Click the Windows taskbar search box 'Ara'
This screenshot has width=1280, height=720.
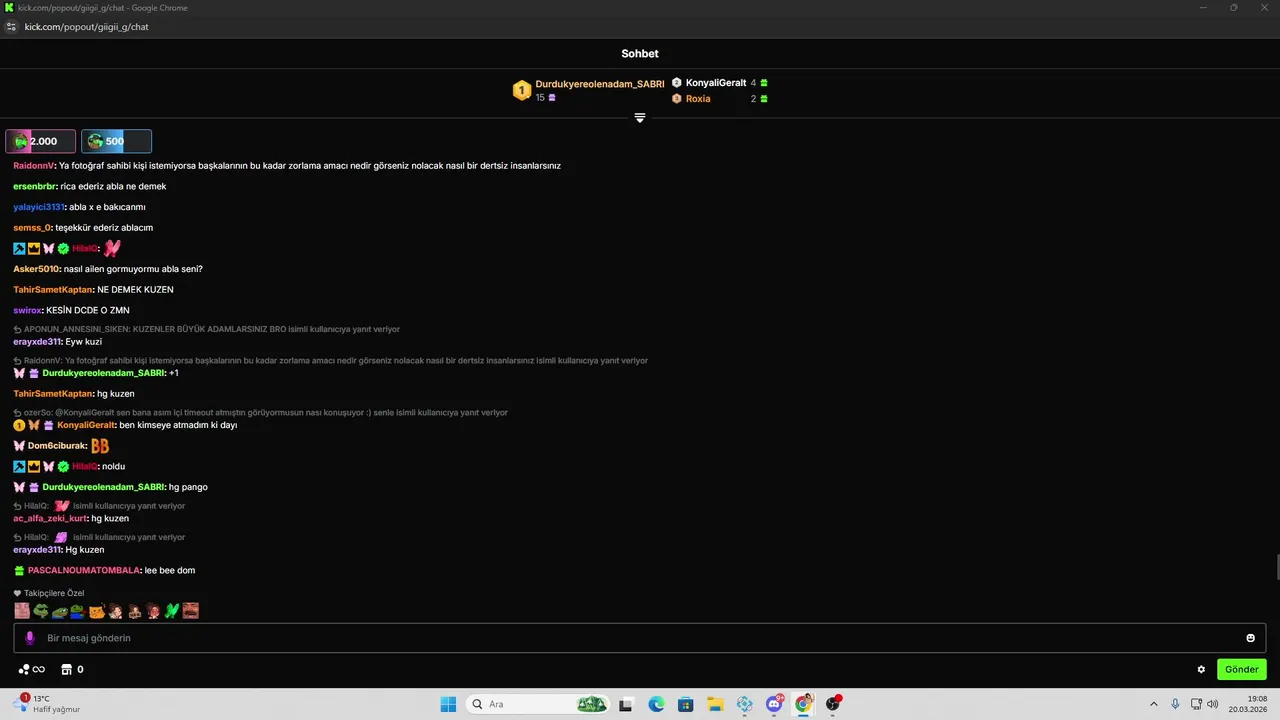[538, 704]
